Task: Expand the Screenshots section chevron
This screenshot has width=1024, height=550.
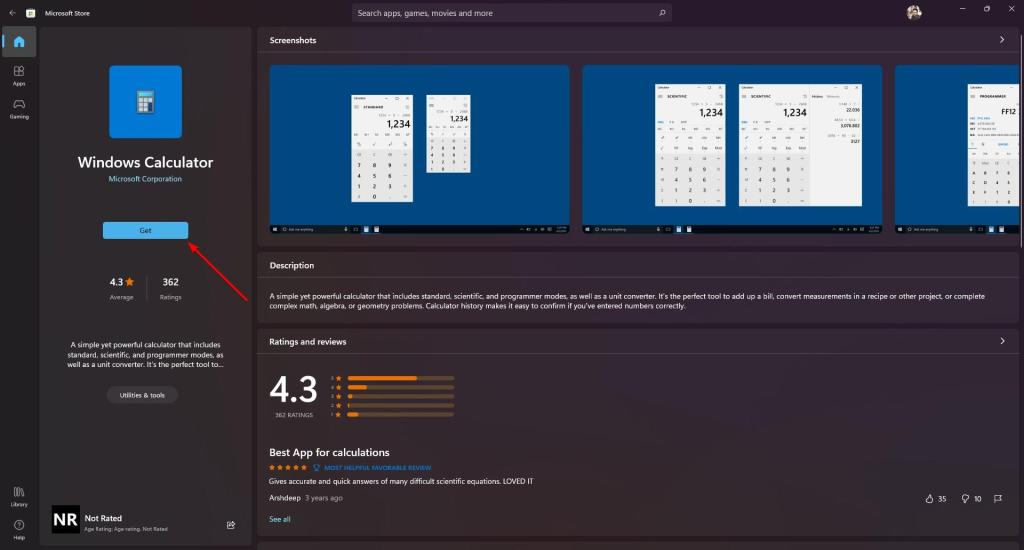Action: tap(1002, 40)
